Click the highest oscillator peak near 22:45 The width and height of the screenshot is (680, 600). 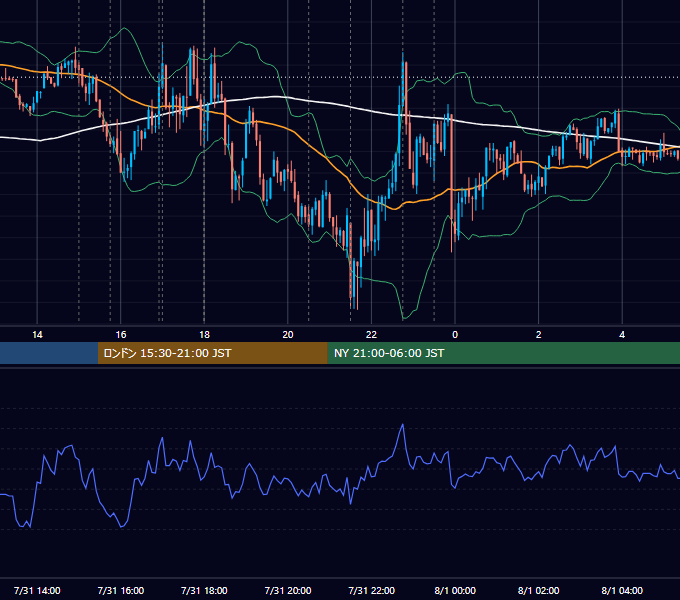click(403, 425)
